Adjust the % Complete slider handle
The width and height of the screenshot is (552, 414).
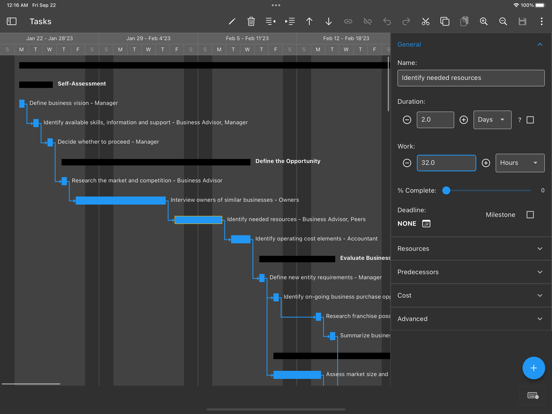(x=446, y=190)
